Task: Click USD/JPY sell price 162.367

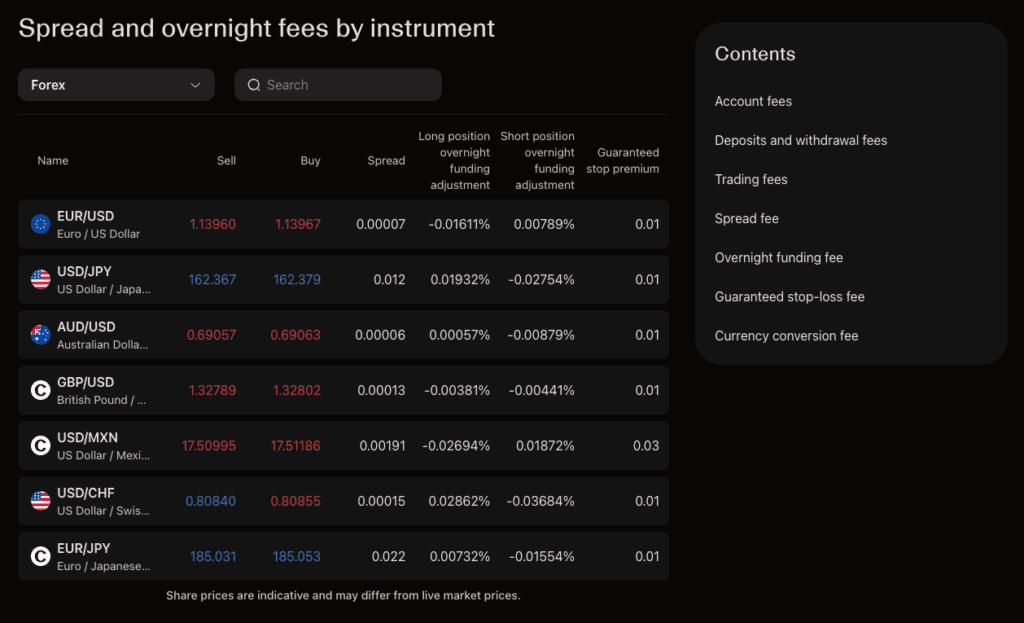Action: tap(212, 280)
